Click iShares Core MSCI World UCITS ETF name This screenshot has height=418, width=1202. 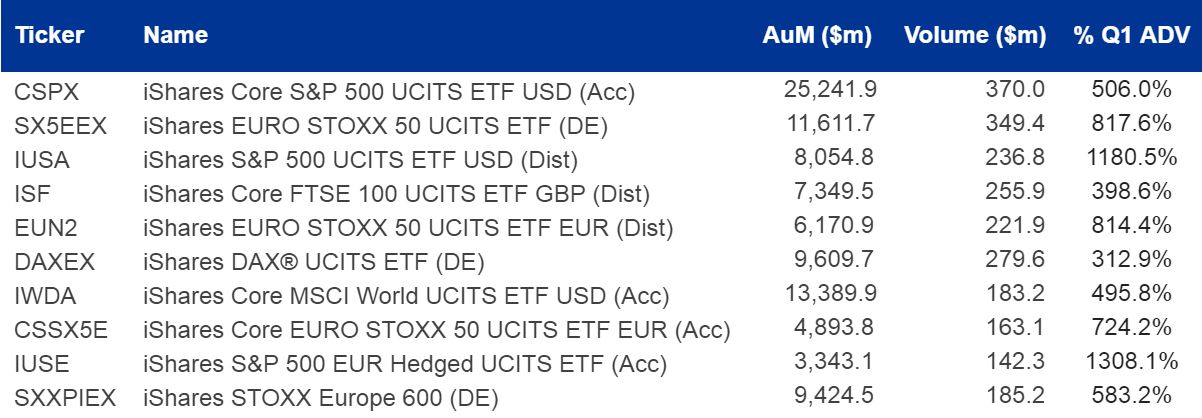coord(406,297)
